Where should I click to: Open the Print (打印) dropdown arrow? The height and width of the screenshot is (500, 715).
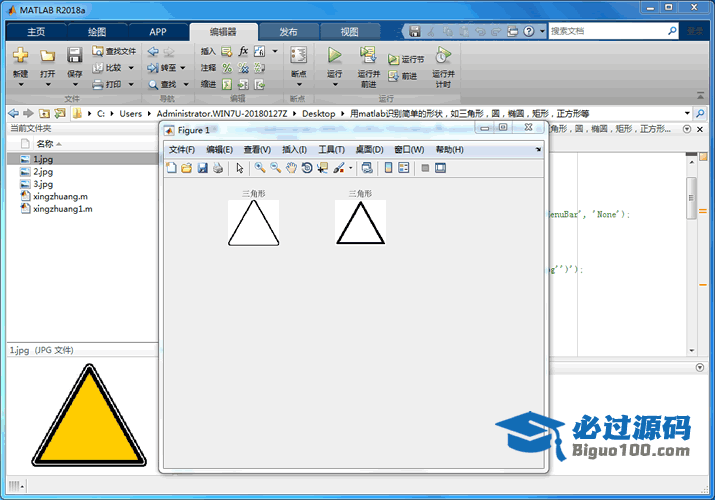pyautogui.click(x=130, y=85)
